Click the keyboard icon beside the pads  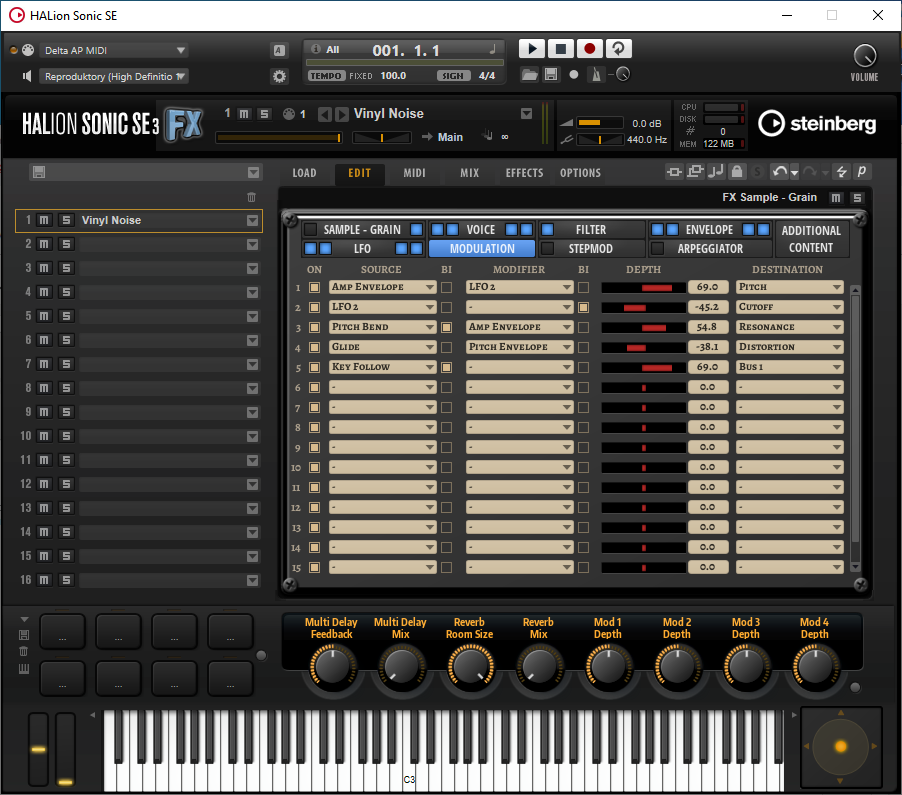click(x=24, y=669)
